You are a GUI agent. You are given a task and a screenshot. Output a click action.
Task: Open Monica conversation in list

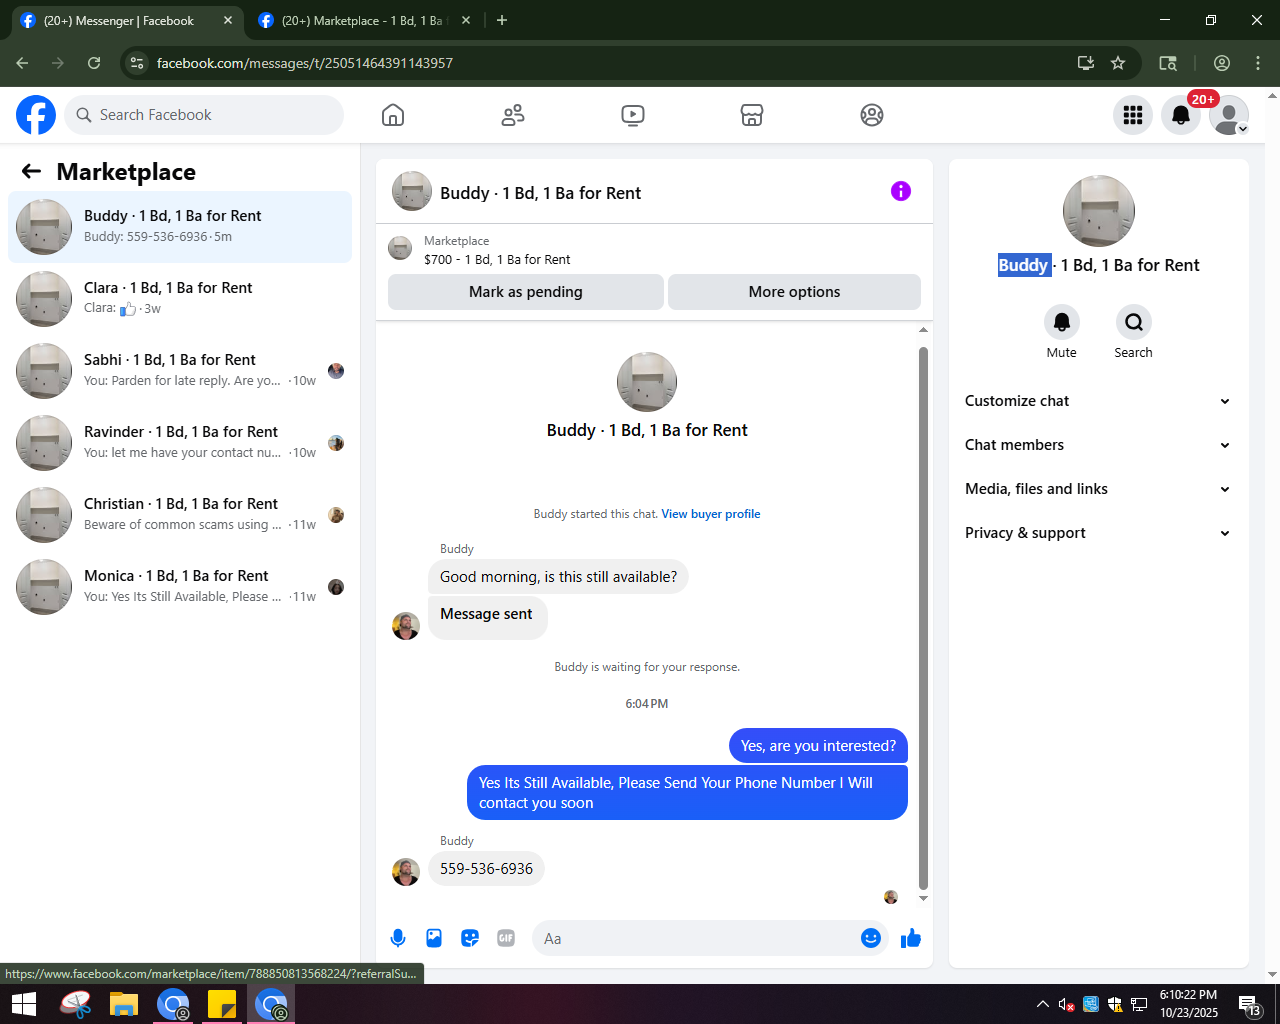(180, 587)
